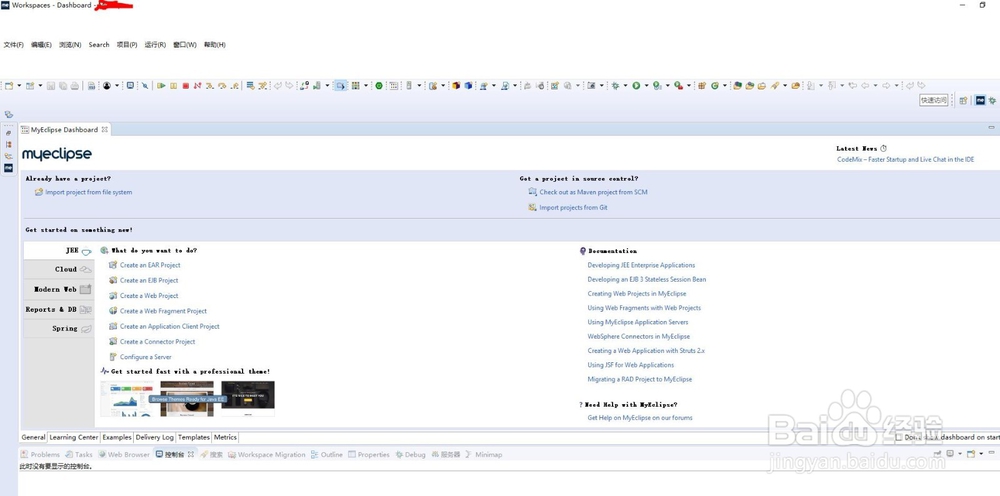The width and height of the screenshot is (1000, 496).
Task: Click the grid table toolbar icon
Action: (x=355, y=85)
